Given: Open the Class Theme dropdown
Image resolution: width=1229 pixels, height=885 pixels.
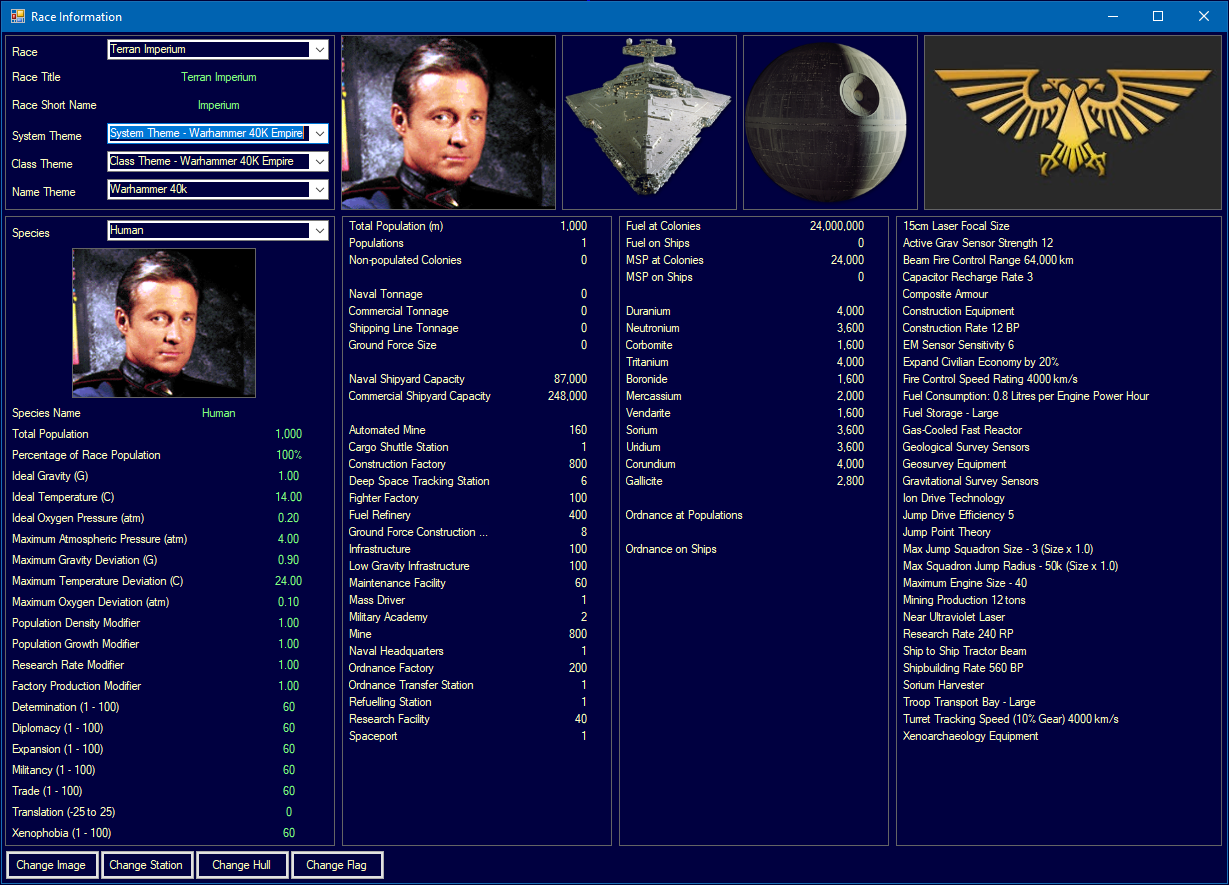Looking at the screenshot, I should pyautogui.click(x=218, y=161).
